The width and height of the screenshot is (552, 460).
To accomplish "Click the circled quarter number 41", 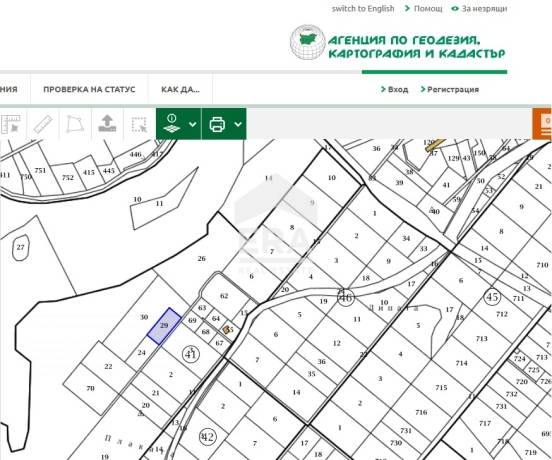I will pyautogui.click(x=190, y=354).
